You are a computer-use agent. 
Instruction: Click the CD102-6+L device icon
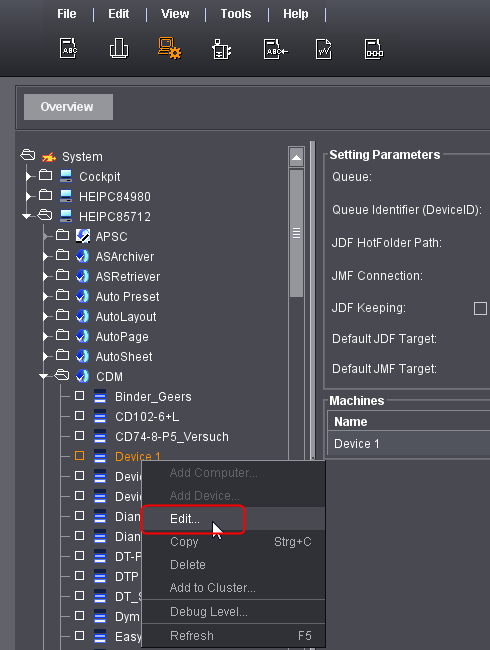tap(100, 417)
